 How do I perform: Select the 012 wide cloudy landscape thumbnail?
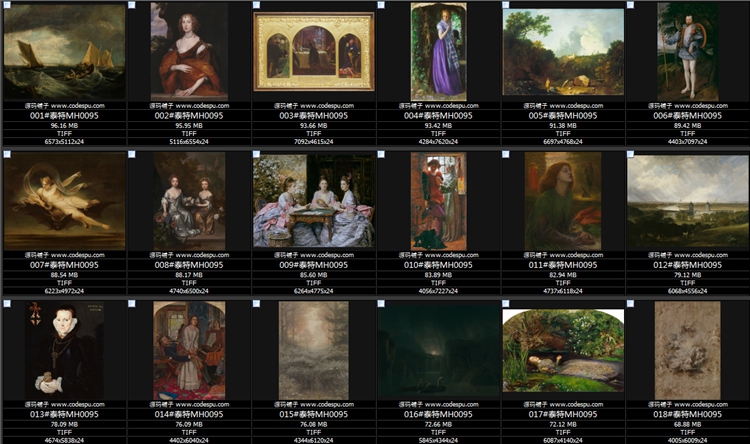[688, 201]
